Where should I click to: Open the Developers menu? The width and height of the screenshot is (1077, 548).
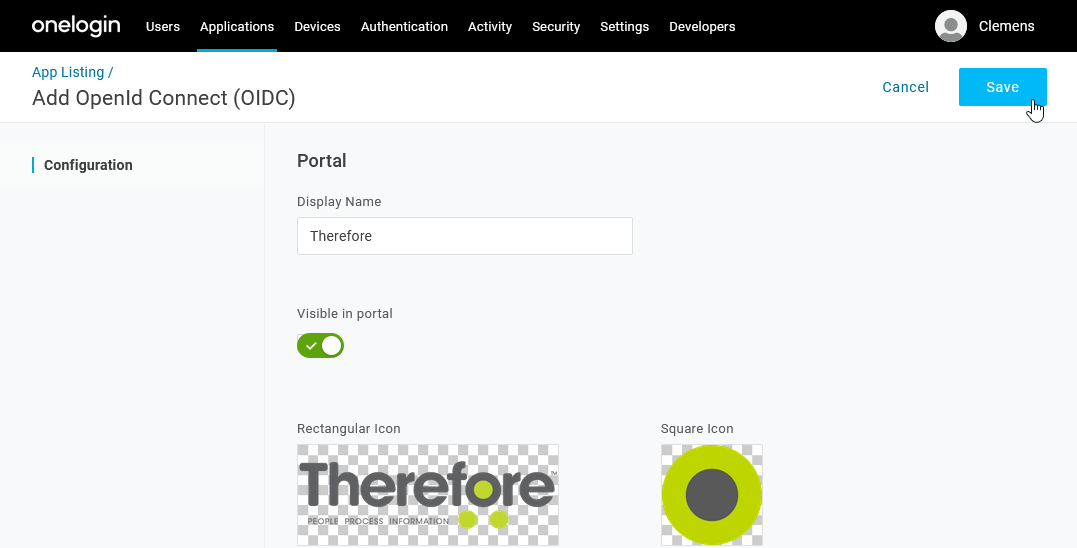coord(702,27)
